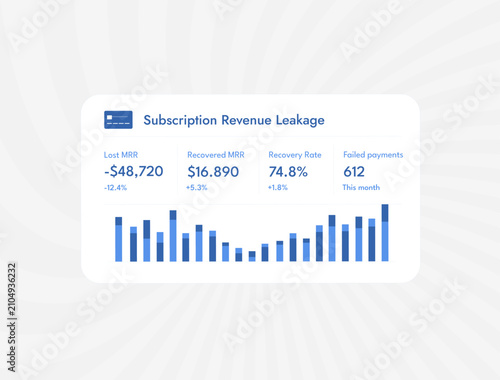500x380 pixels.
Task: Select the Recovered MRR label
Action: coord(216,155)
